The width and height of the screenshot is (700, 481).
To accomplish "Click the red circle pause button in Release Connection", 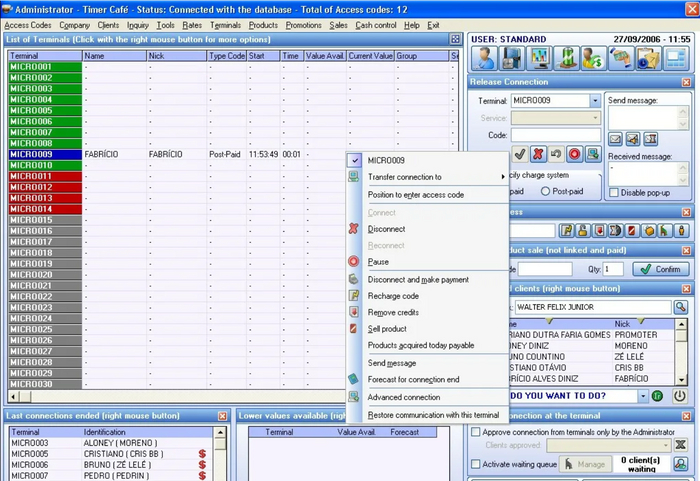I will pyautogui.click(x=575, y=155).
